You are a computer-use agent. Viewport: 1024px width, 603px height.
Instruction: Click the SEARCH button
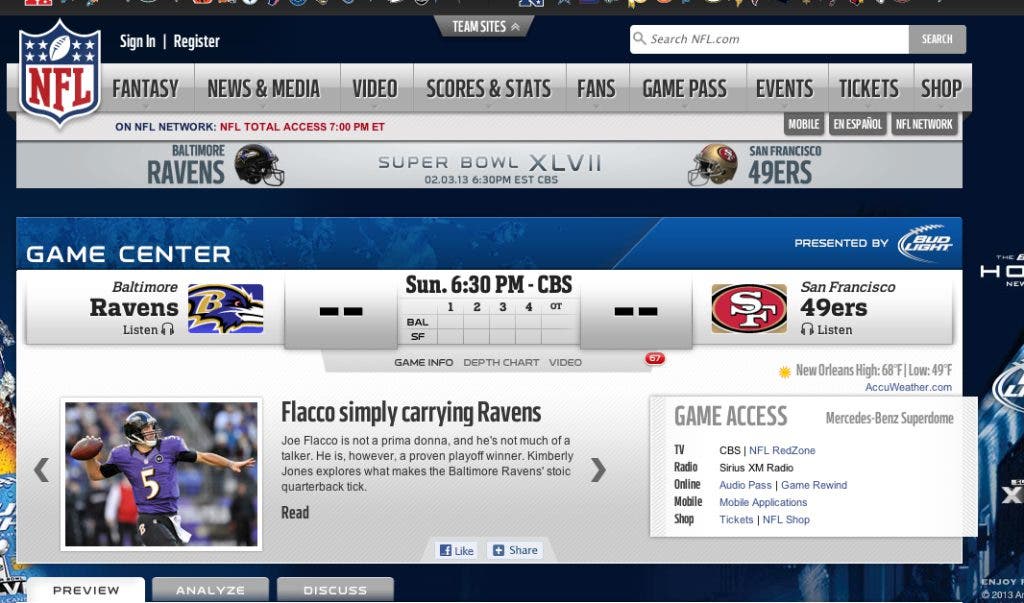coord(937,39)
